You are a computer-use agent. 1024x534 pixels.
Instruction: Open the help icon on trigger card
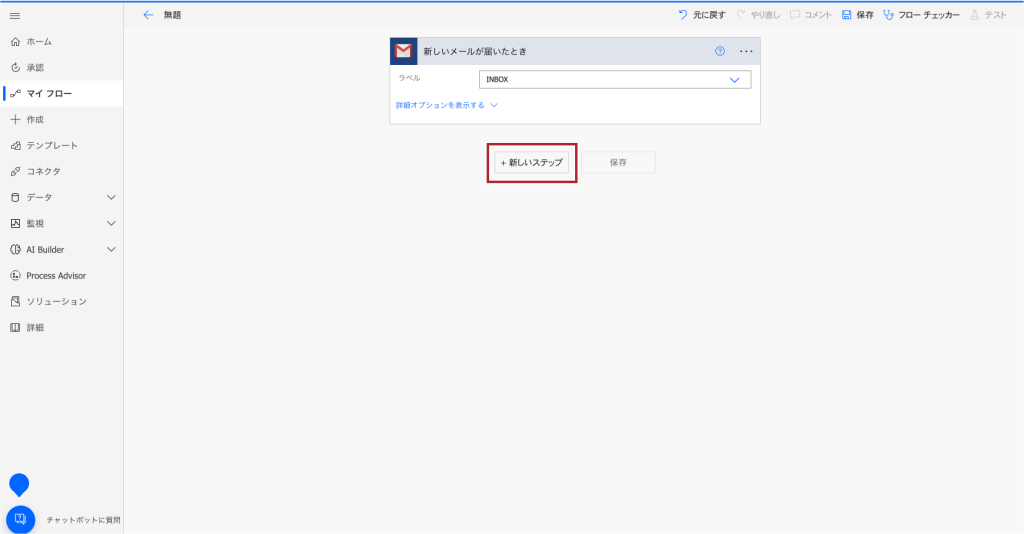(x=720, y=51)
